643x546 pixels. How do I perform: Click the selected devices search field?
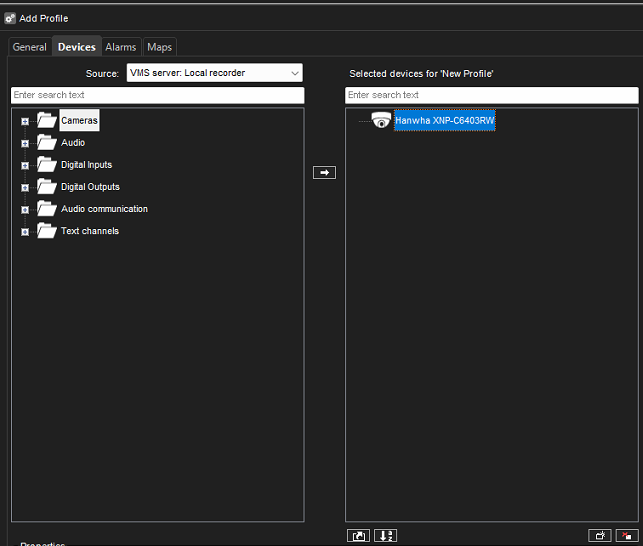pos(491,95)
